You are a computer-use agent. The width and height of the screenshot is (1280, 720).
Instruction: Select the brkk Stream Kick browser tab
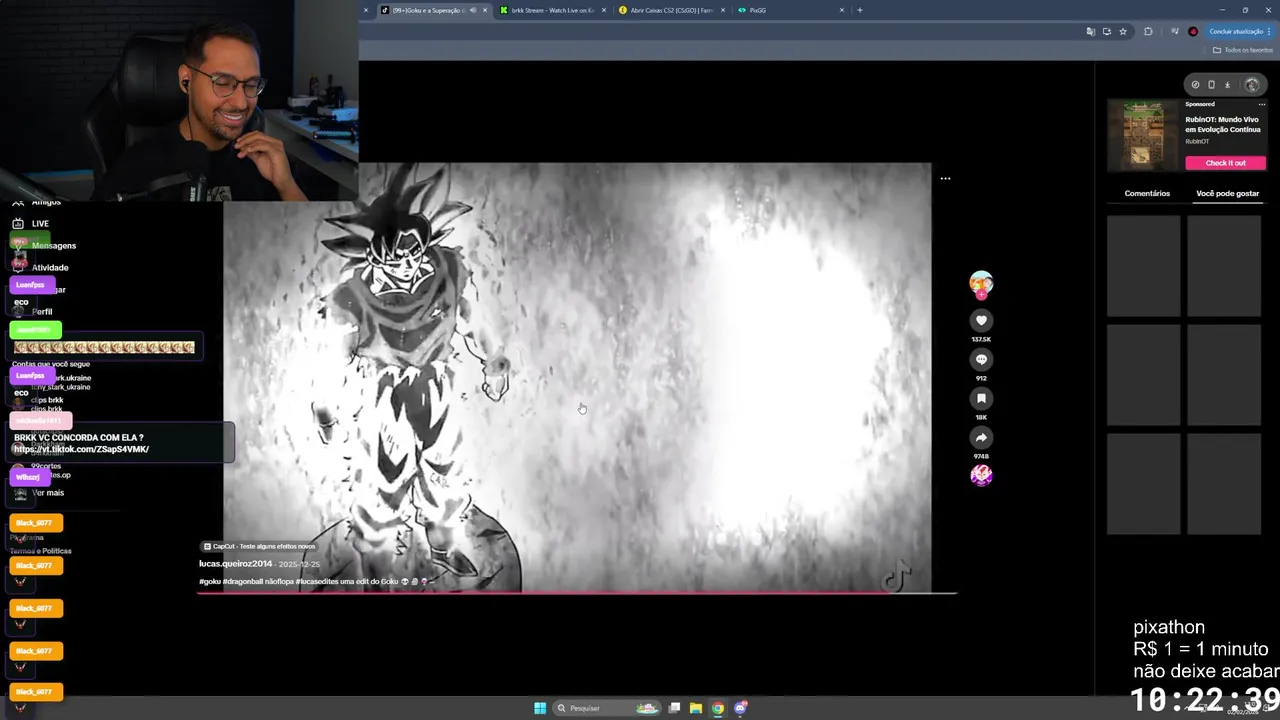[x=552, y=10]
